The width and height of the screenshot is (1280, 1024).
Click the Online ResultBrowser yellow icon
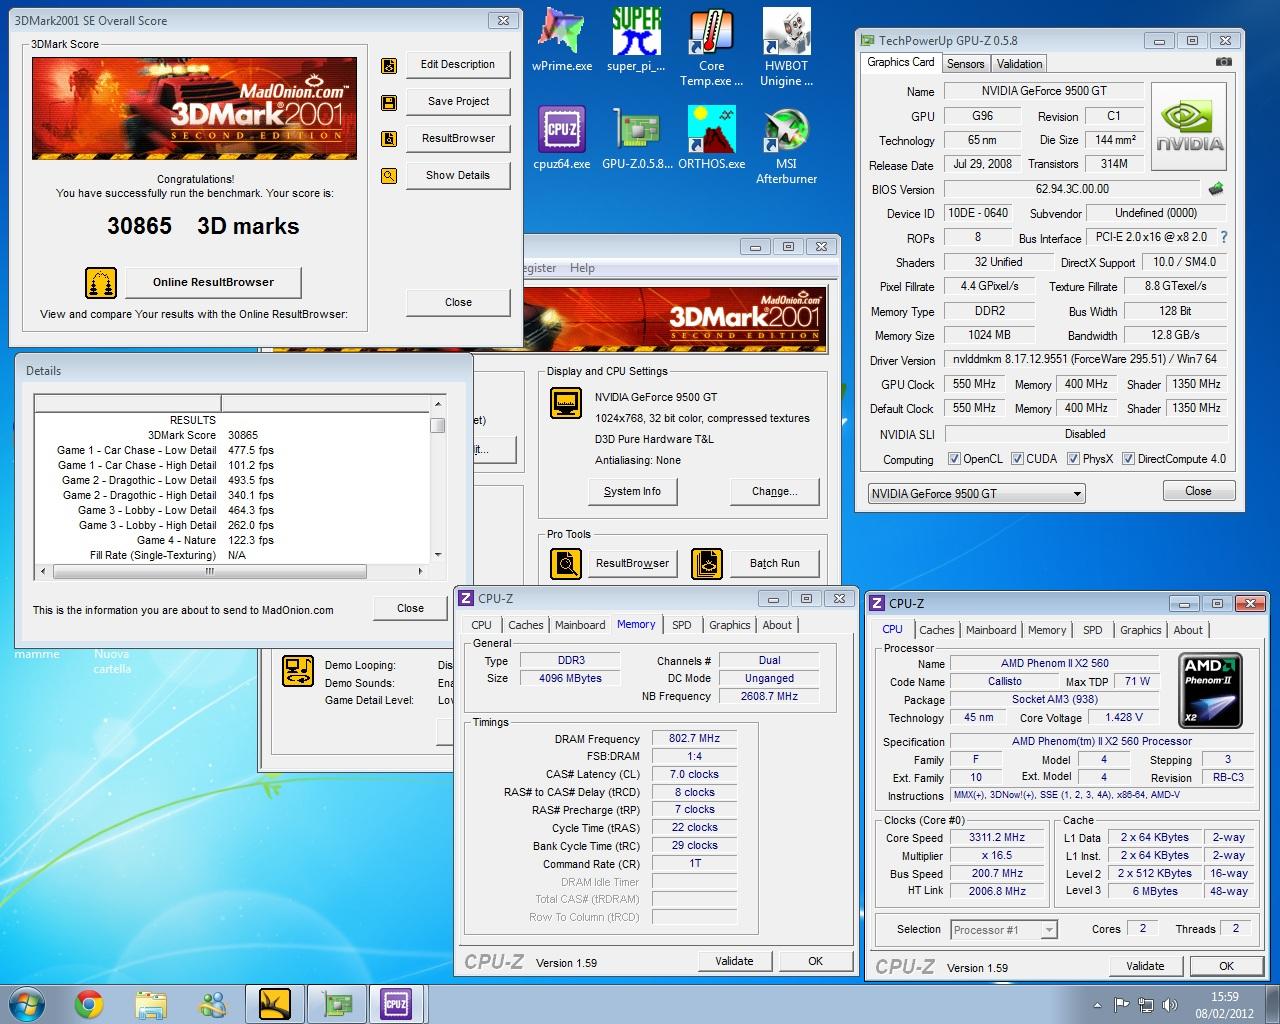[x=101, y=283]
